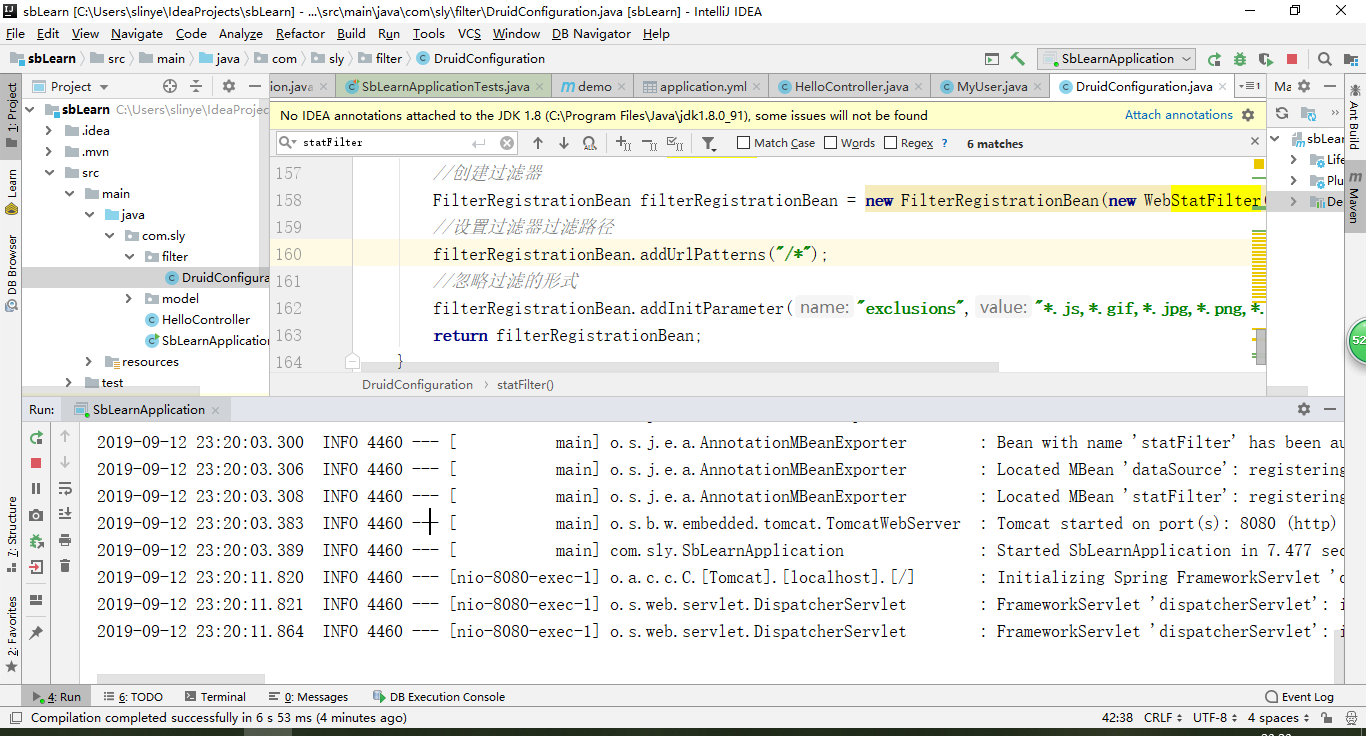Open Search Everywhere magnifier icon

coord(1325,59)
